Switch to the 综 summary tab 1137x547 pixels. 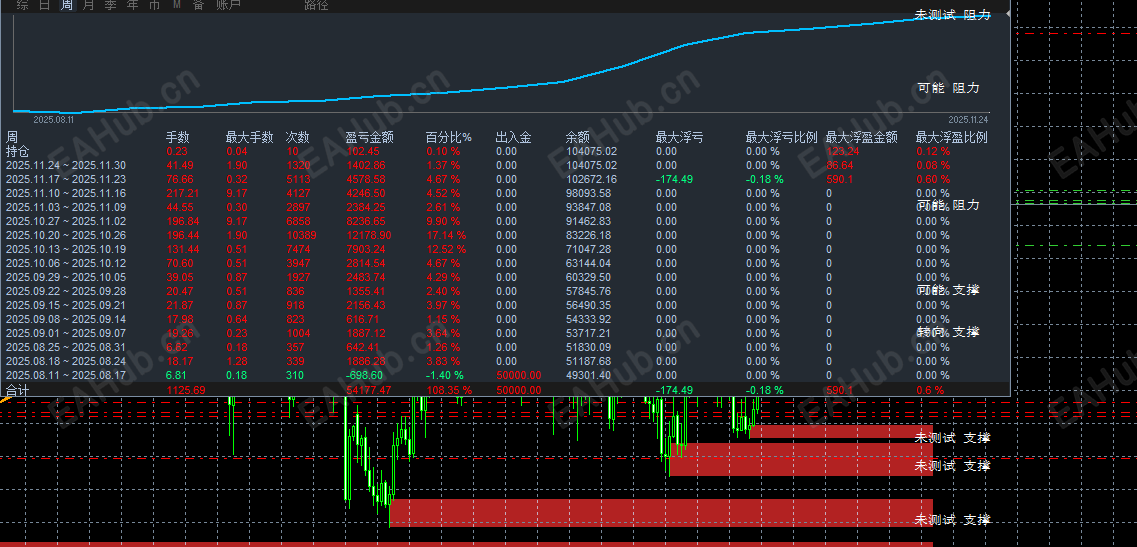[22, 5]
